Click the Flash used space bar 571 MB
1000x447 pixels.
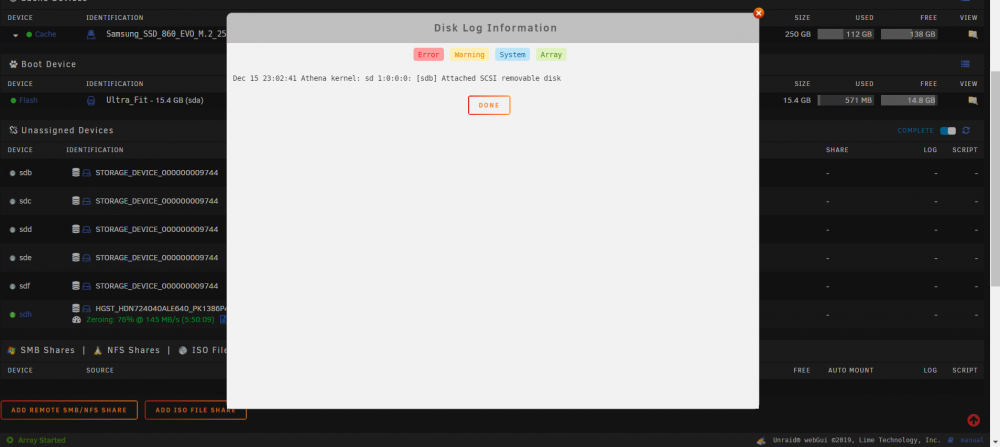coord(846,100)
